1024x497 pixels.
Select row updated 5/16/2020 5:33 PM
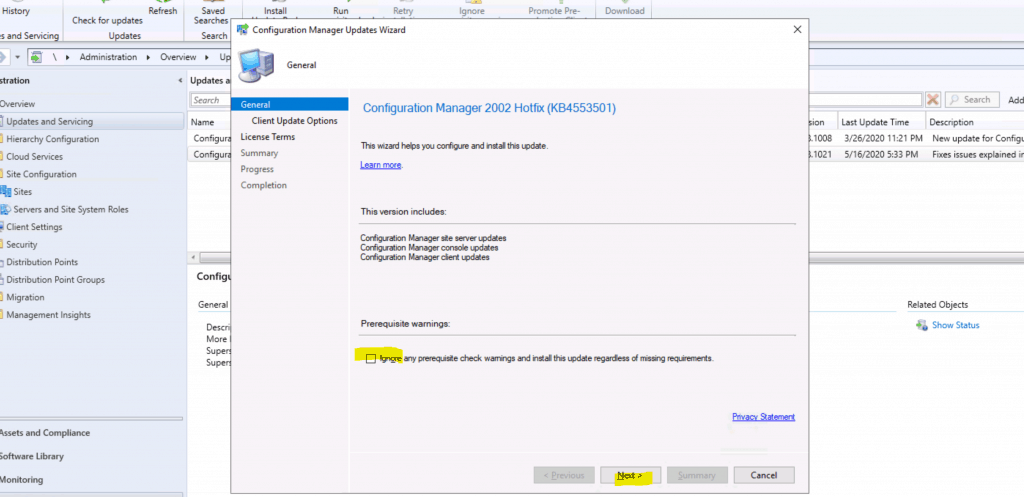pos(882,154)
